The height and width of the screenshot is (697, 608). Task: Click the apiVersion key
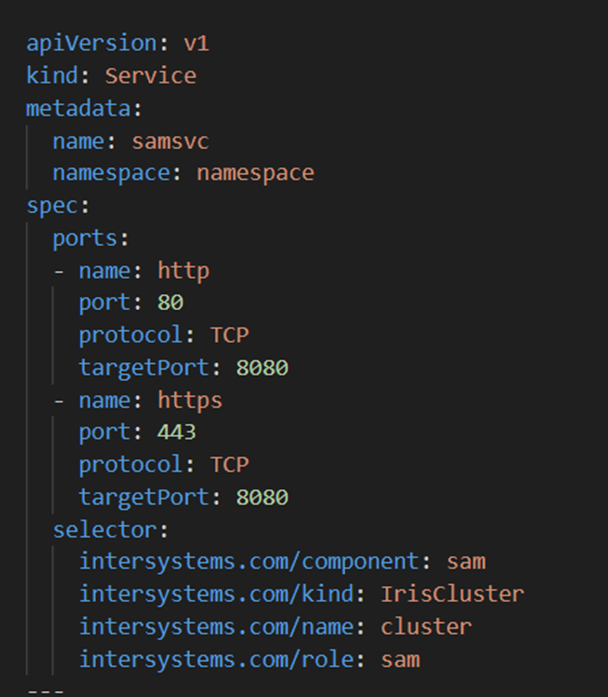coord(92,44)
